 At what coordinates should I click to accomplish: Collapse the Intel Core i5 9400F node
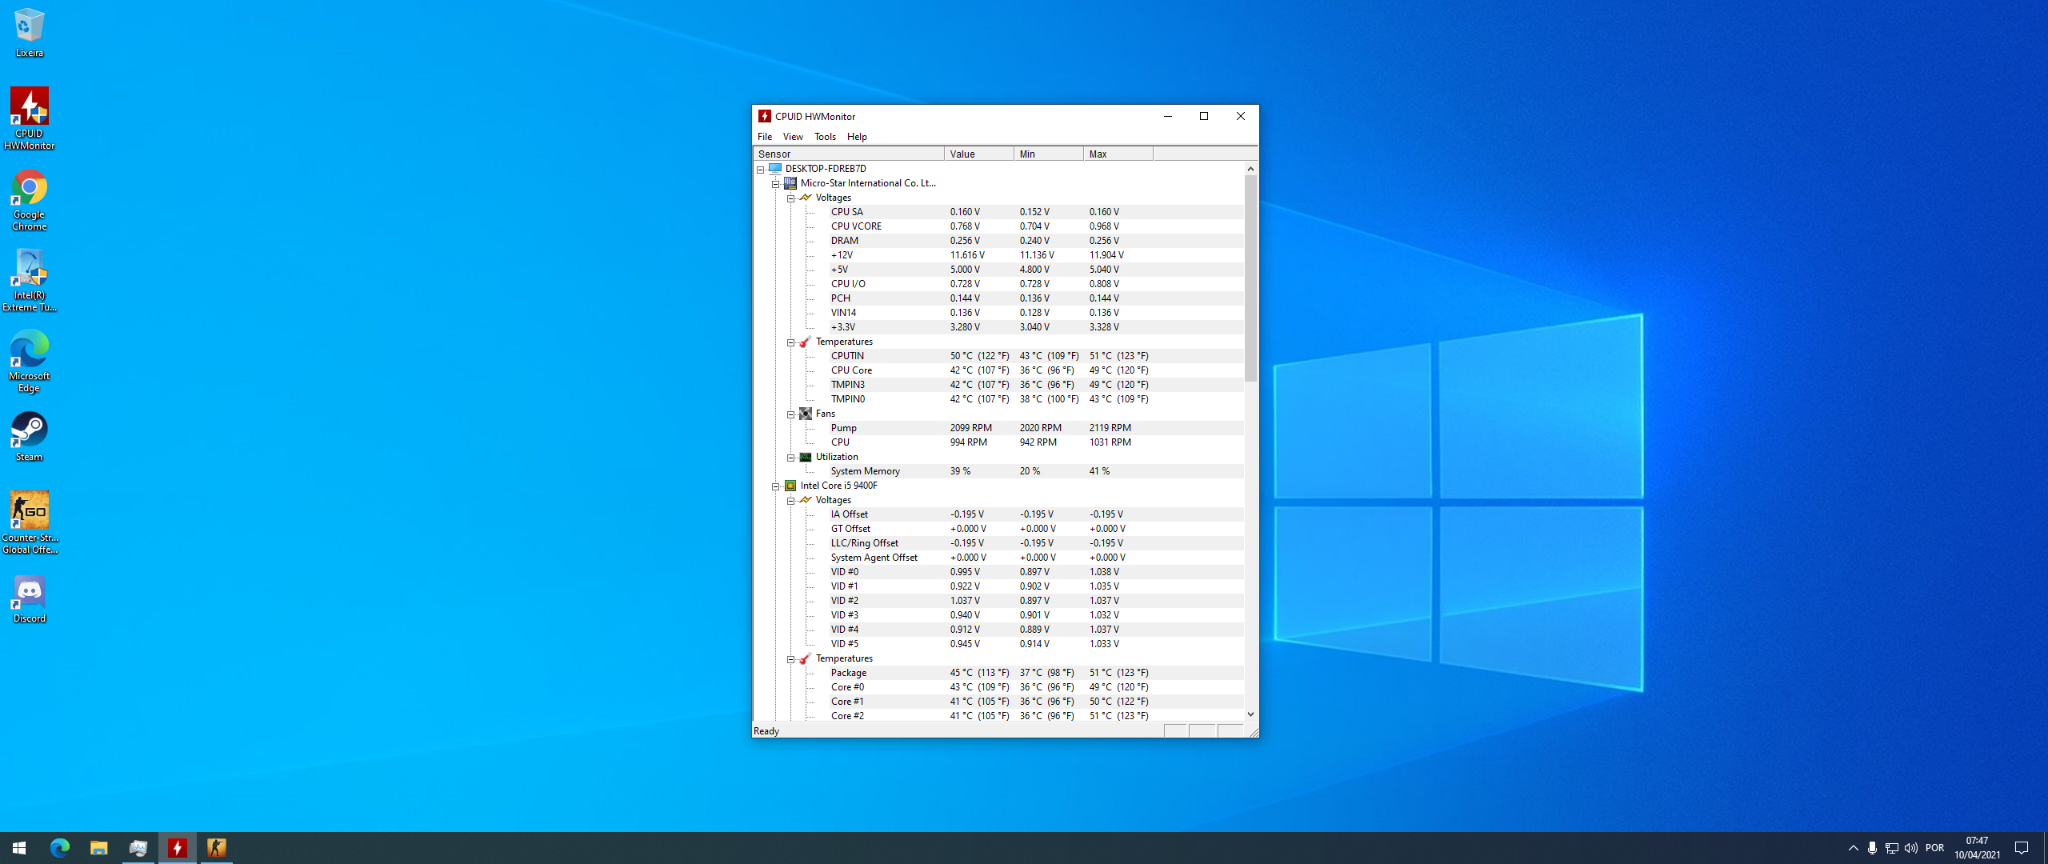click(x=775, y=486)
